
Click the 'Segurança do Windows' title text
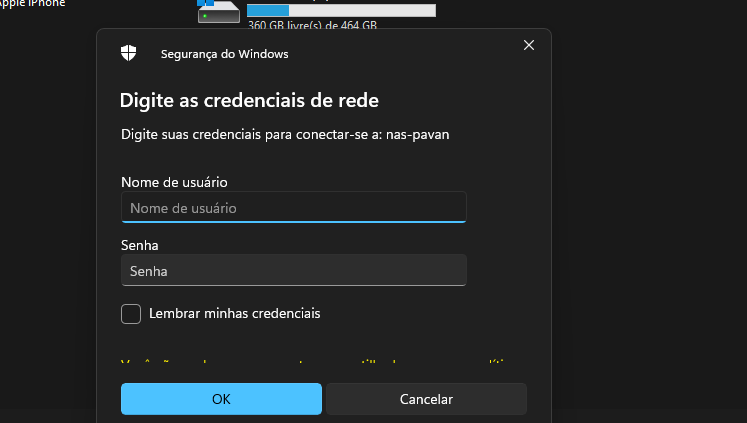224,55
